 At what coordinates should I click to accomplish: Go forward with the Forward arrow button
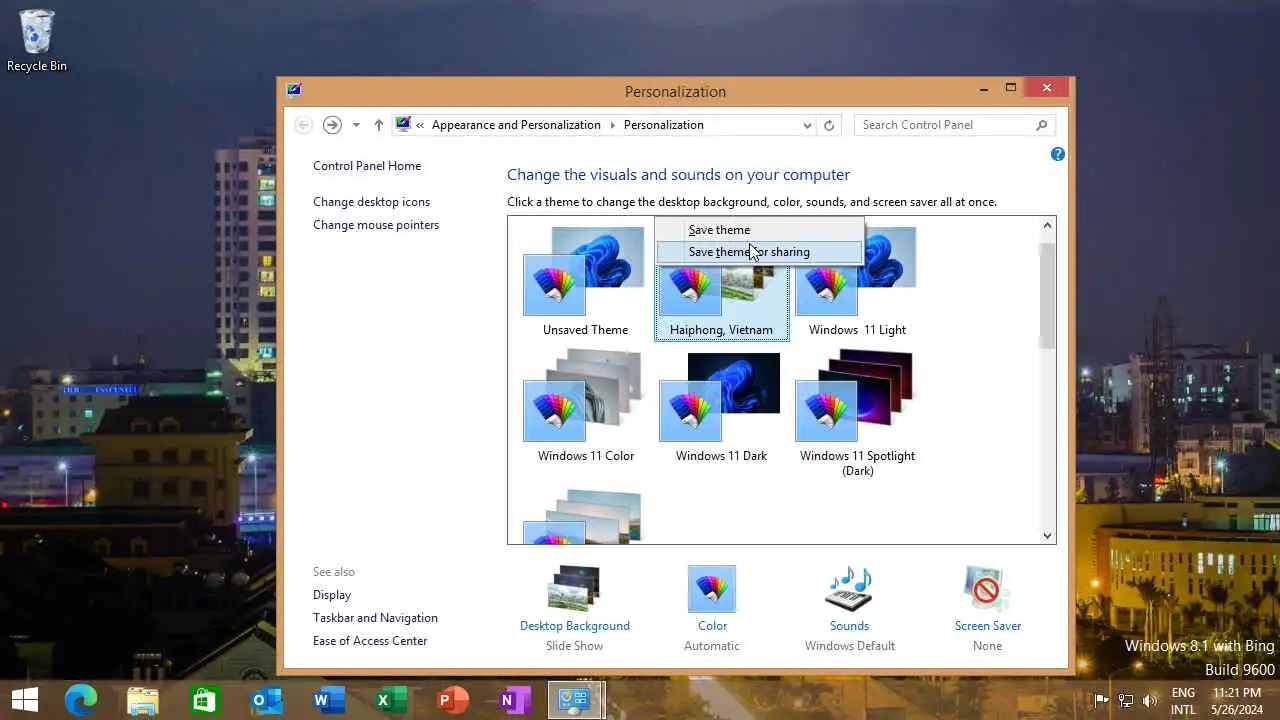tap(332, 125)
